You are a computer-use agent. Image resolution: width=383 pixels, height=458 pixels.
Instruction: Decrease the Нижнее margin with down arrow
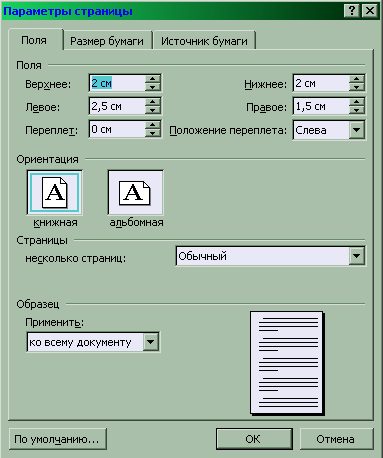(x=357, y=87)
